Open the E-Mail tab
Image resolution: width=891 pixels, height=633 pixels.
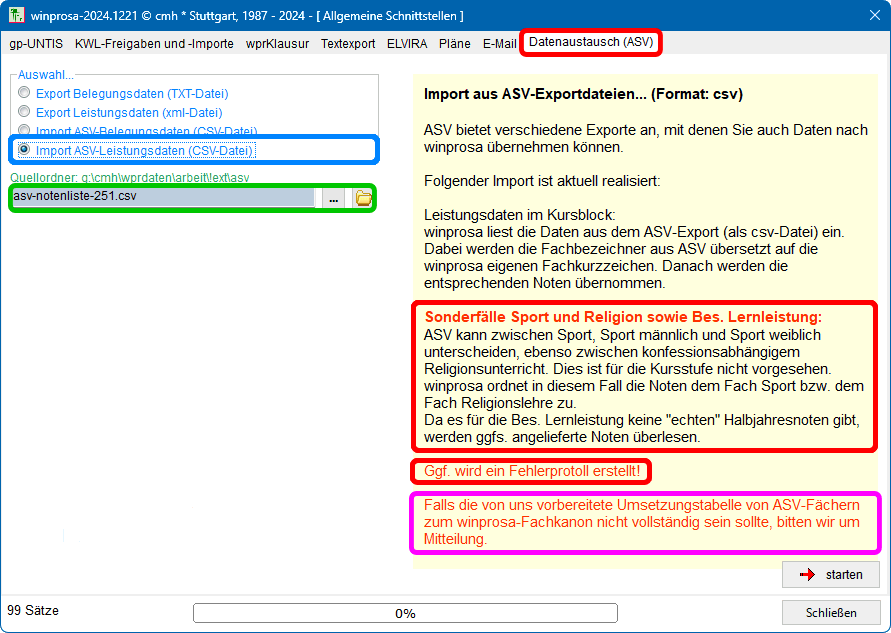point(499,44)
